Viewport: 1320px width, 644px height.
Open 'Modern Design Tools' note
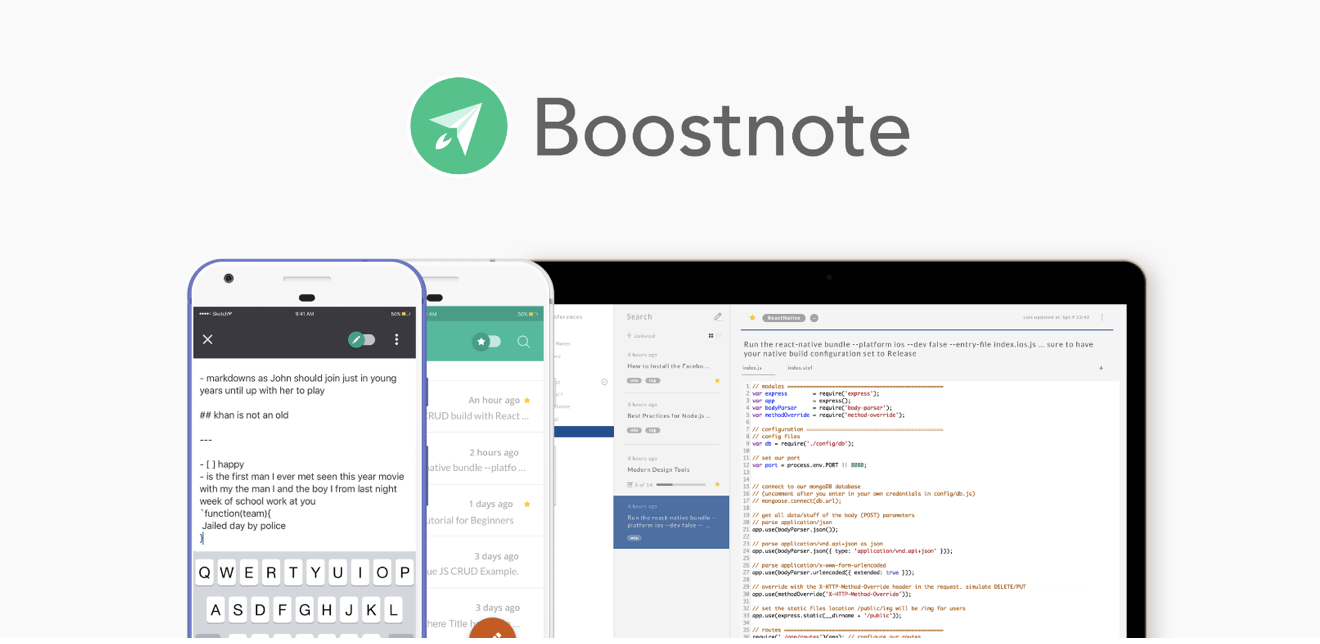pyautogui.click(x=672, y=470)
